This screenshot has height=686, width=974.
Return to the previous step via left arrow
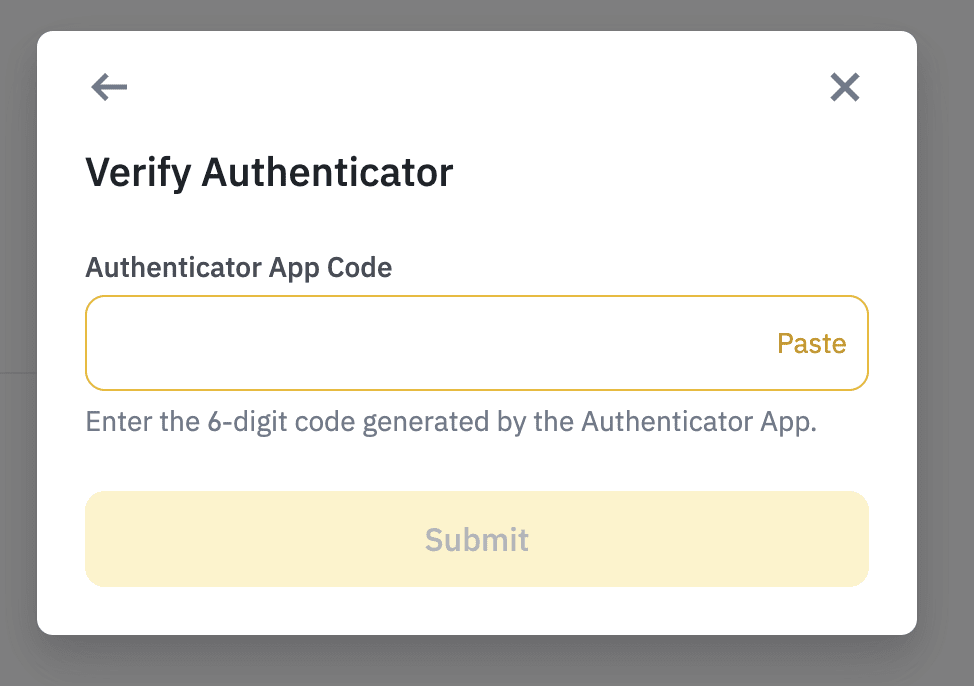(109, 88)
